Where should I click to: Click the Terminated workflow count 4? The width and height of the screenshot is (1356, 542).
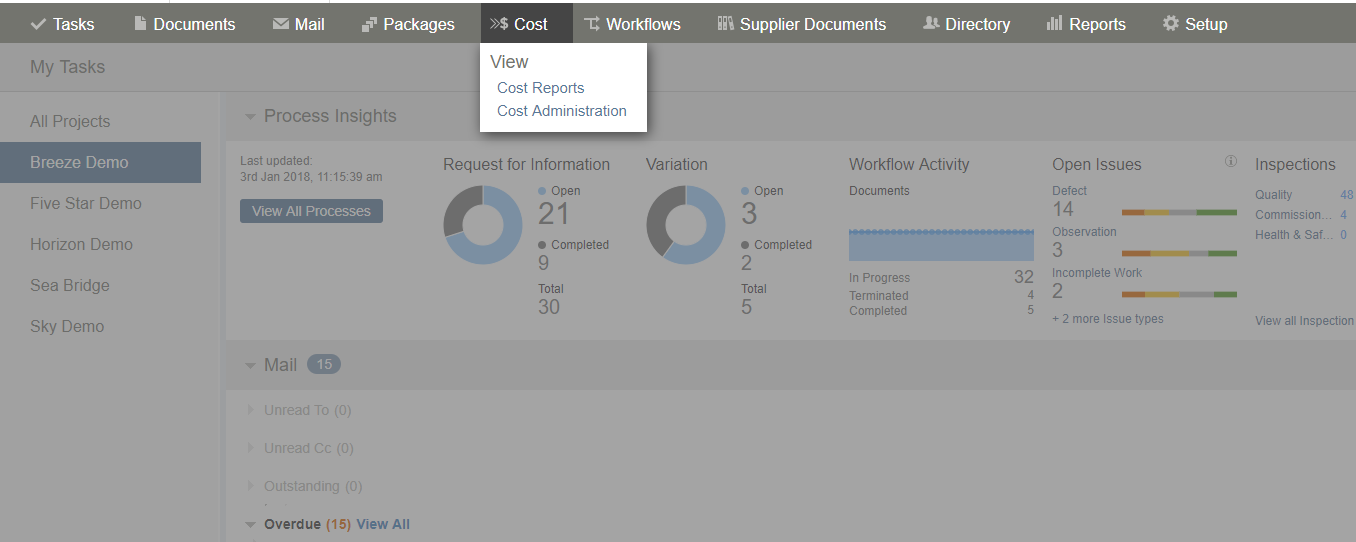[x=1030, y=295]
